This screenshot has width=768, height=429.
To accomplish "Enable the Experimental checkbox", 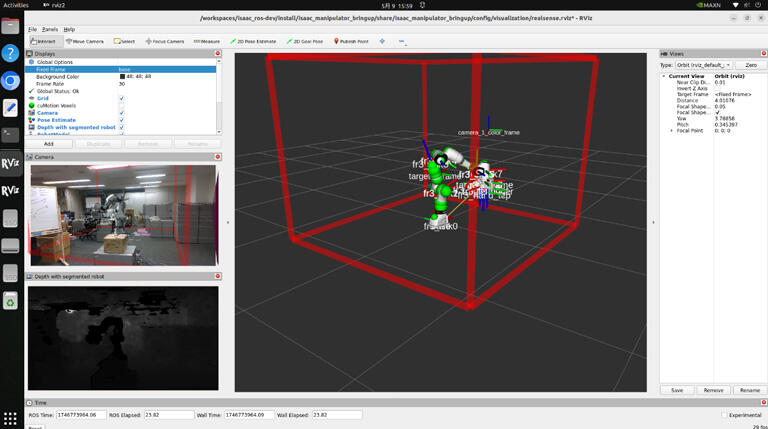I will (724, 415).
